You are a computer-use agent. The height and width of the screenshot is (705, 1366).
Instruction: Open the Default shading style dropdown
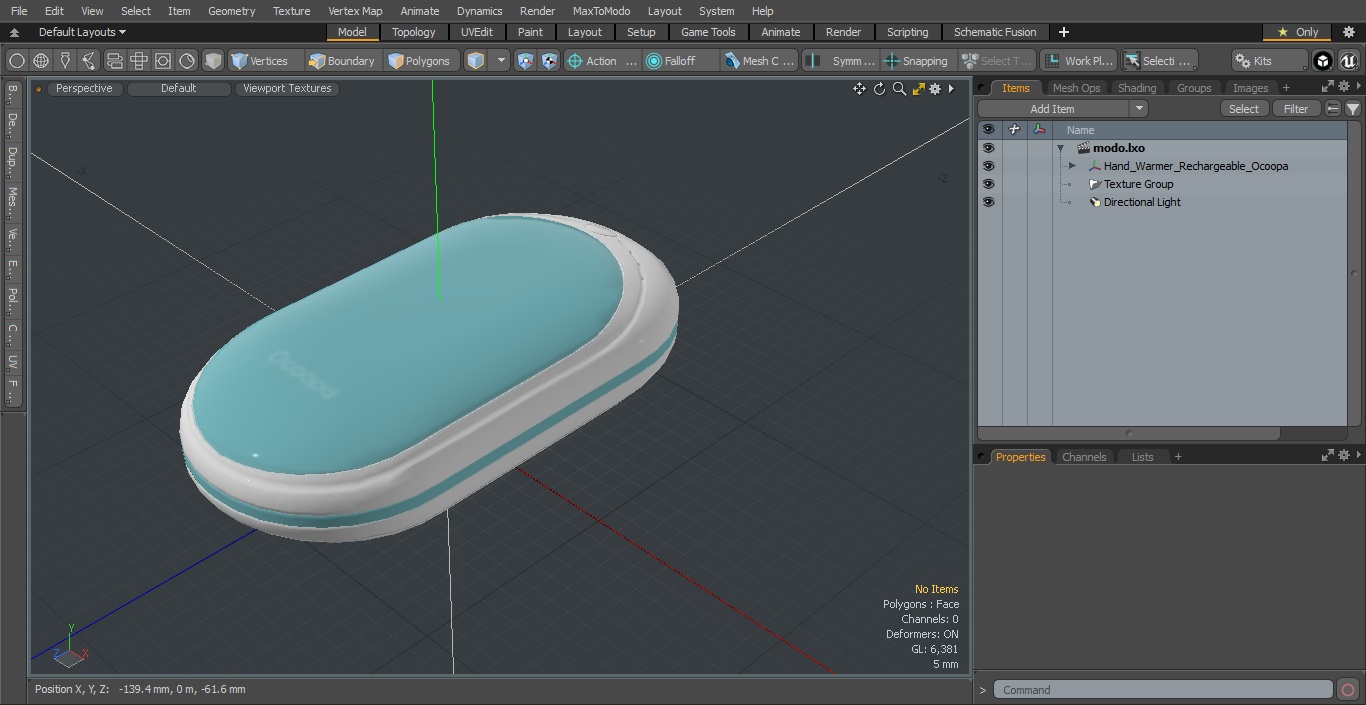(x=178, y=89)
